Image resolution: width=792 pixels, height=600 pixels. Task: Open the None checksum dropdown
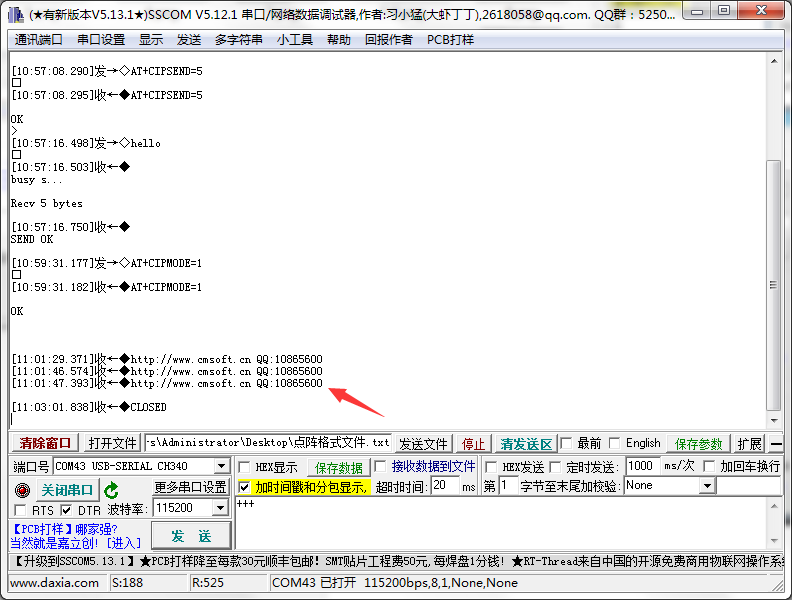tap(708, 486)
